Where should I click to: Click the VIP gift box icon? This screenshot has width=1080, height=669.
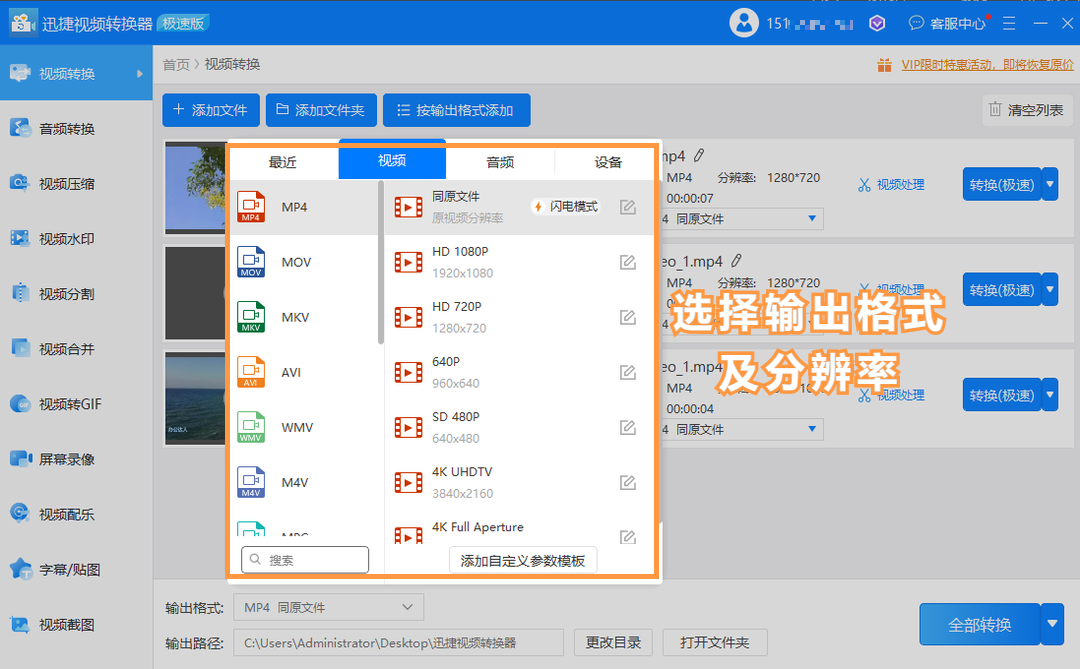tap(884, 65)
